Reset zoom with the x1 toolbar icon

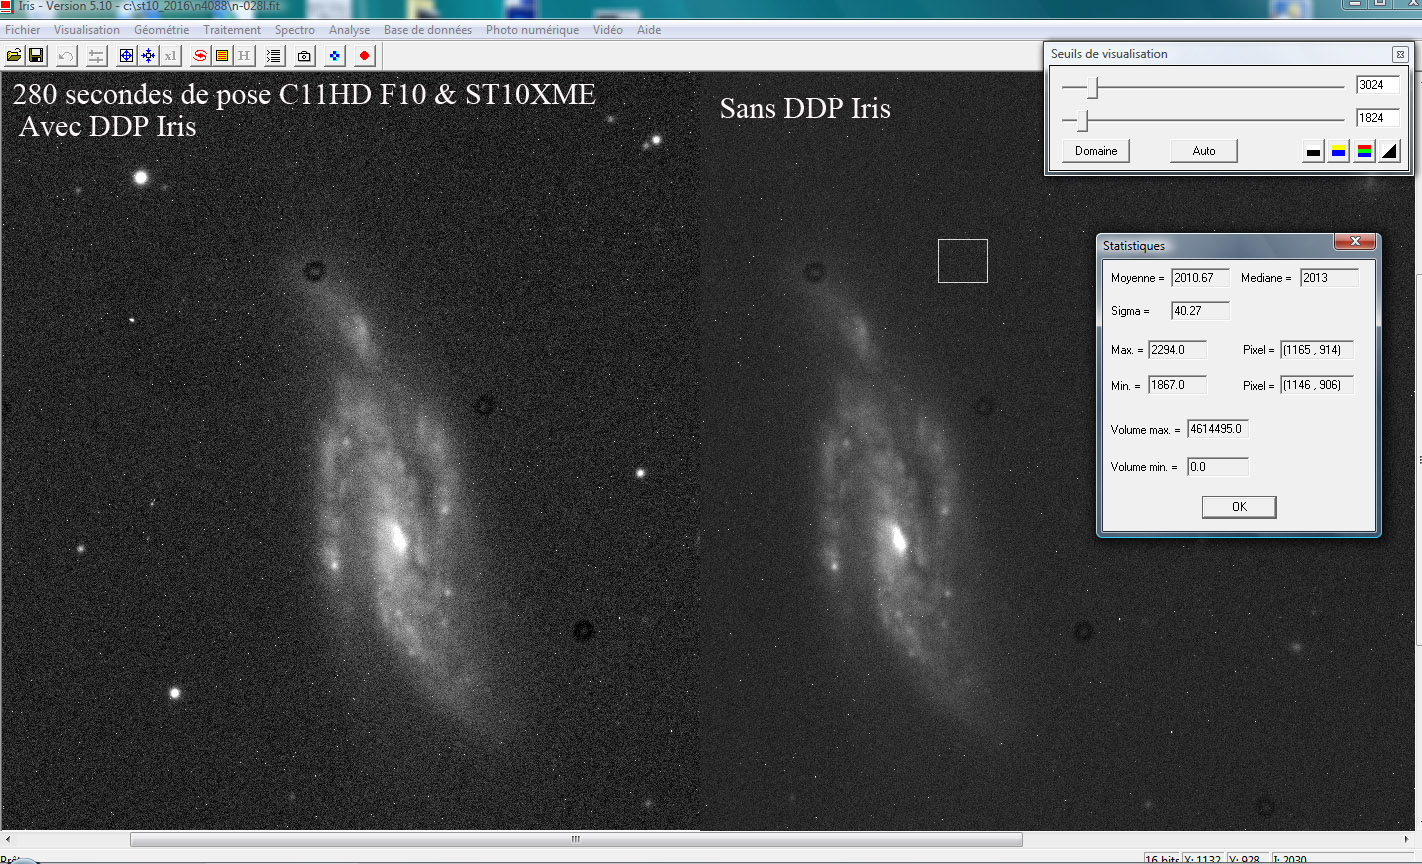point(170,56)
